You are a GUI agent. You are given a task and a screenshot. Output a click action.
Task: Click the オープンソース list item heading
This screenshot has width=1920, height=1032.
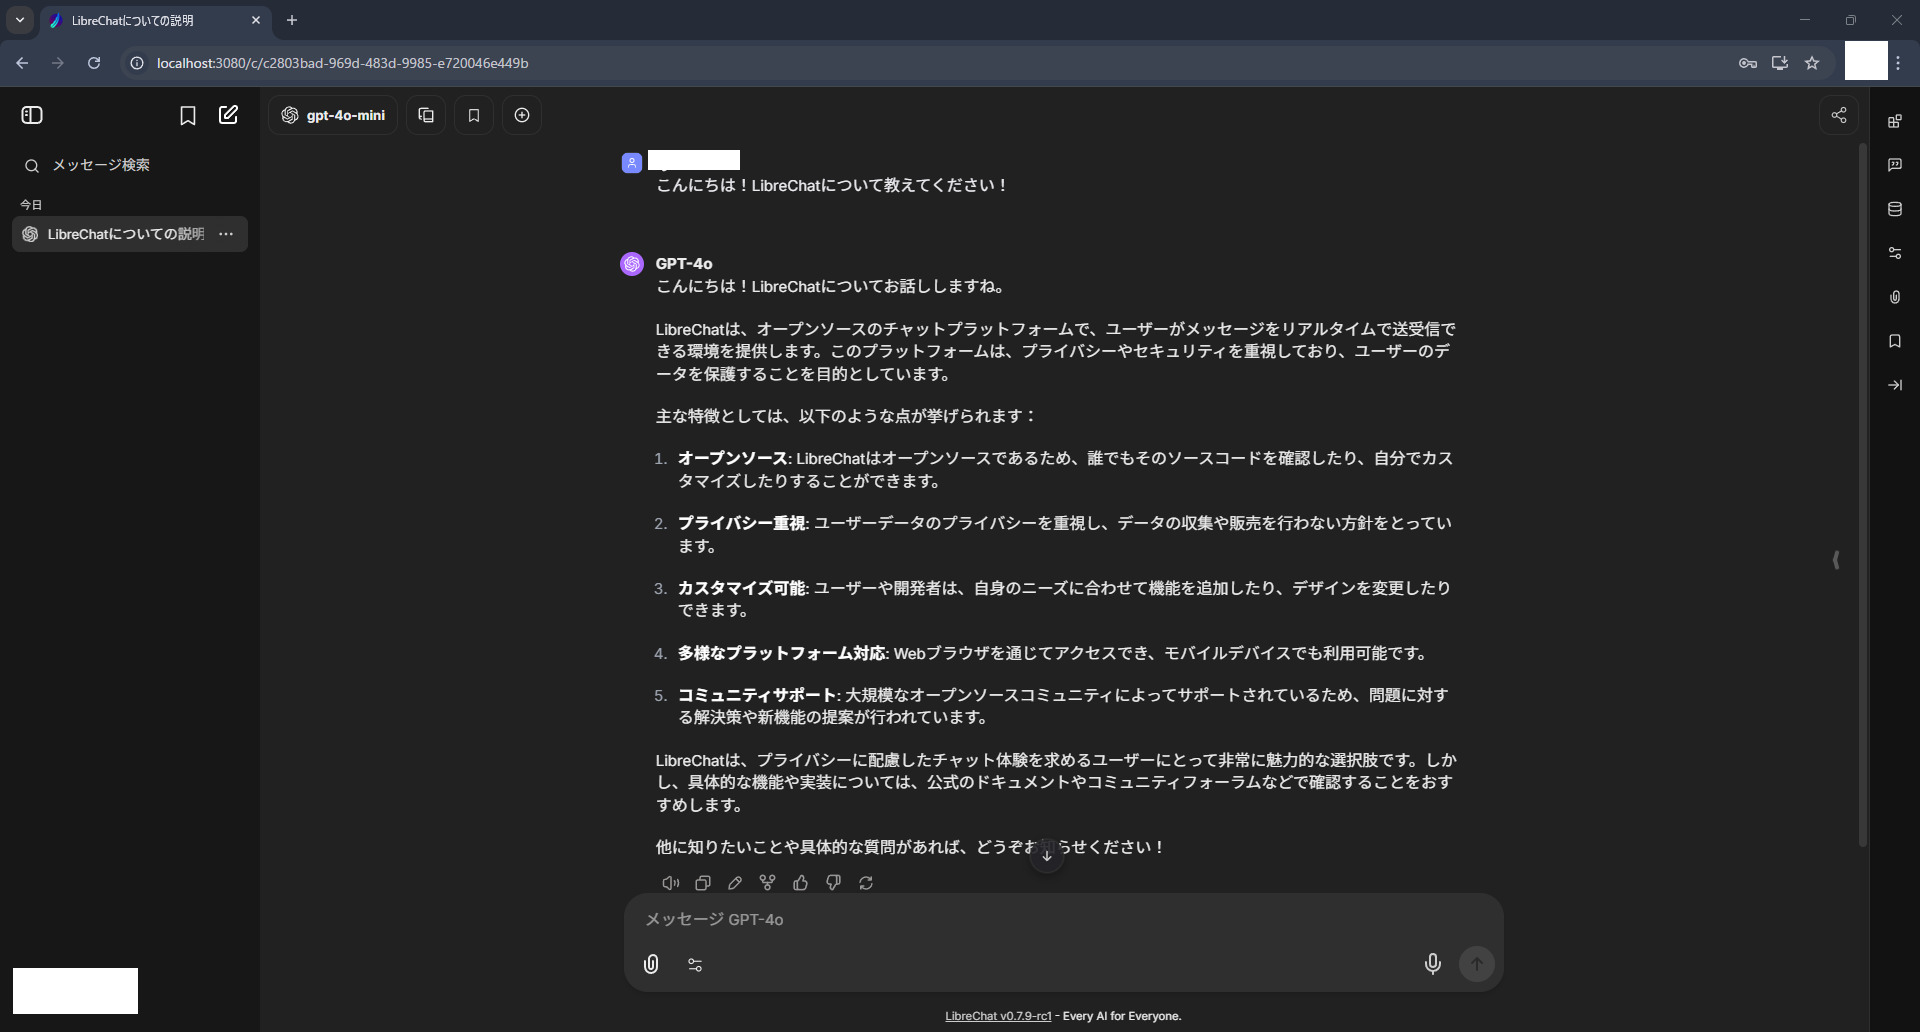pyautogui.click(x=733, y=458)
